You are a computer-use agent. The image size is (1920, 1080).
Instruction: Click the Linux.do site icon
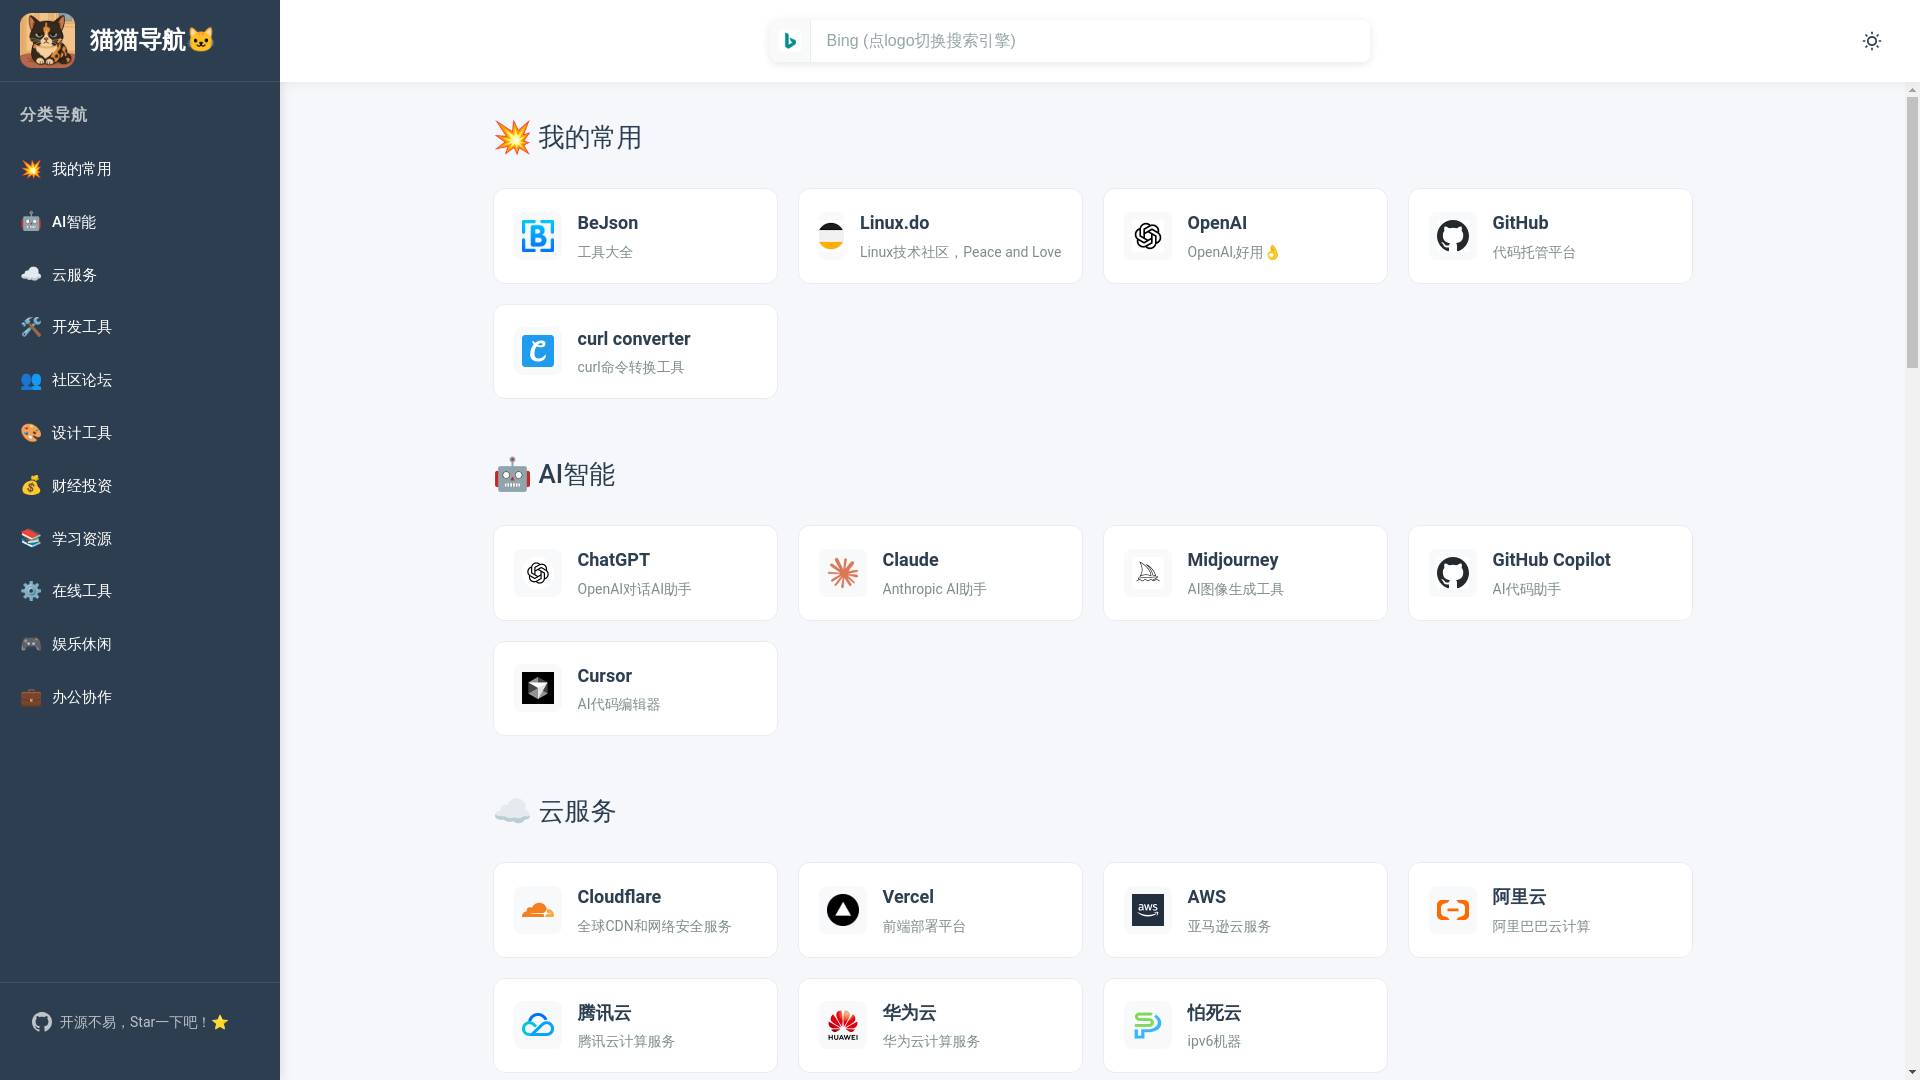point(831,236)
